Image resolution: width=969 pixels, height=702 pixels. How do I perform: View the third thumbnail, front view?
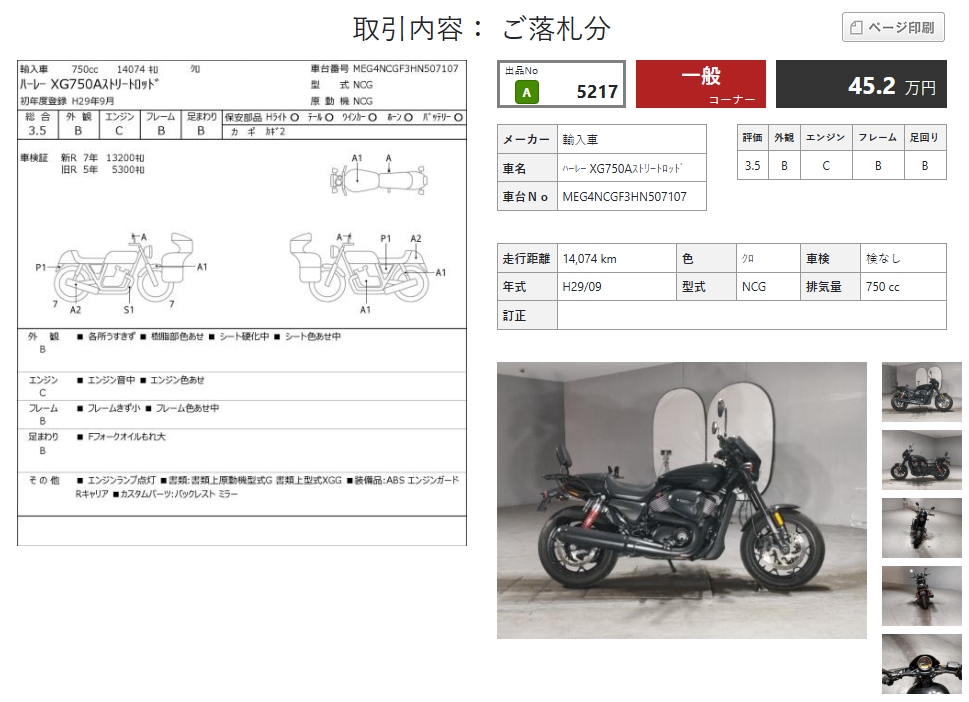pyautogui.click(x=921, y=527)
